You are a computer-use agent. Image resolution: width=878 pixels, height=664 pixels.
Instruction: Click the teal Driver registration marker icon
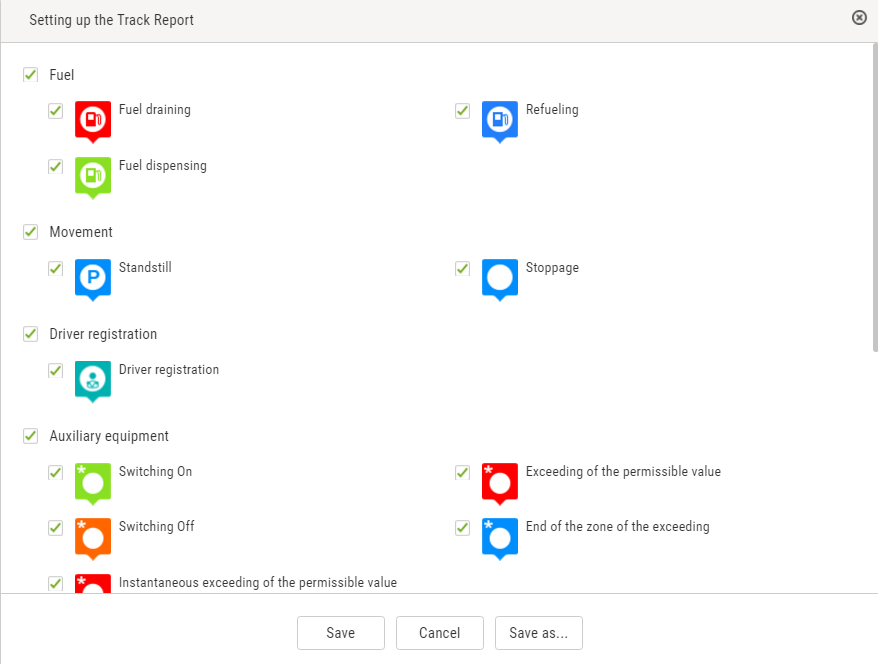click(93, 382)
